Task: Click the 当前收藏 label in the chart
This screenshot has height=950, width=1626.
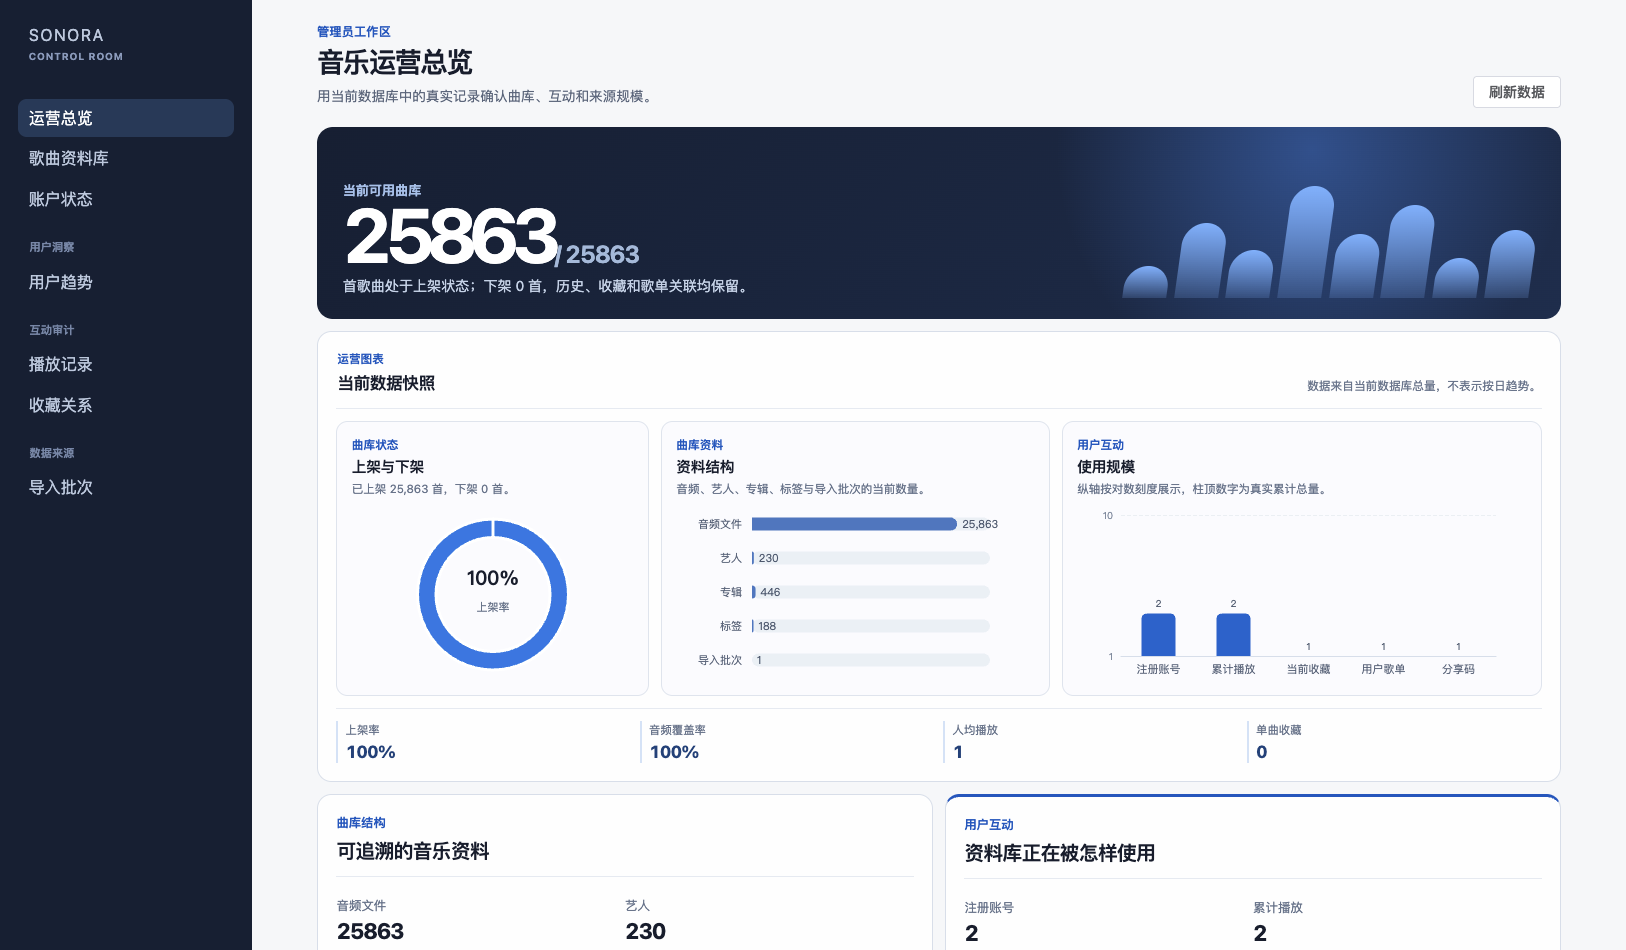Action: [1308, 669]
